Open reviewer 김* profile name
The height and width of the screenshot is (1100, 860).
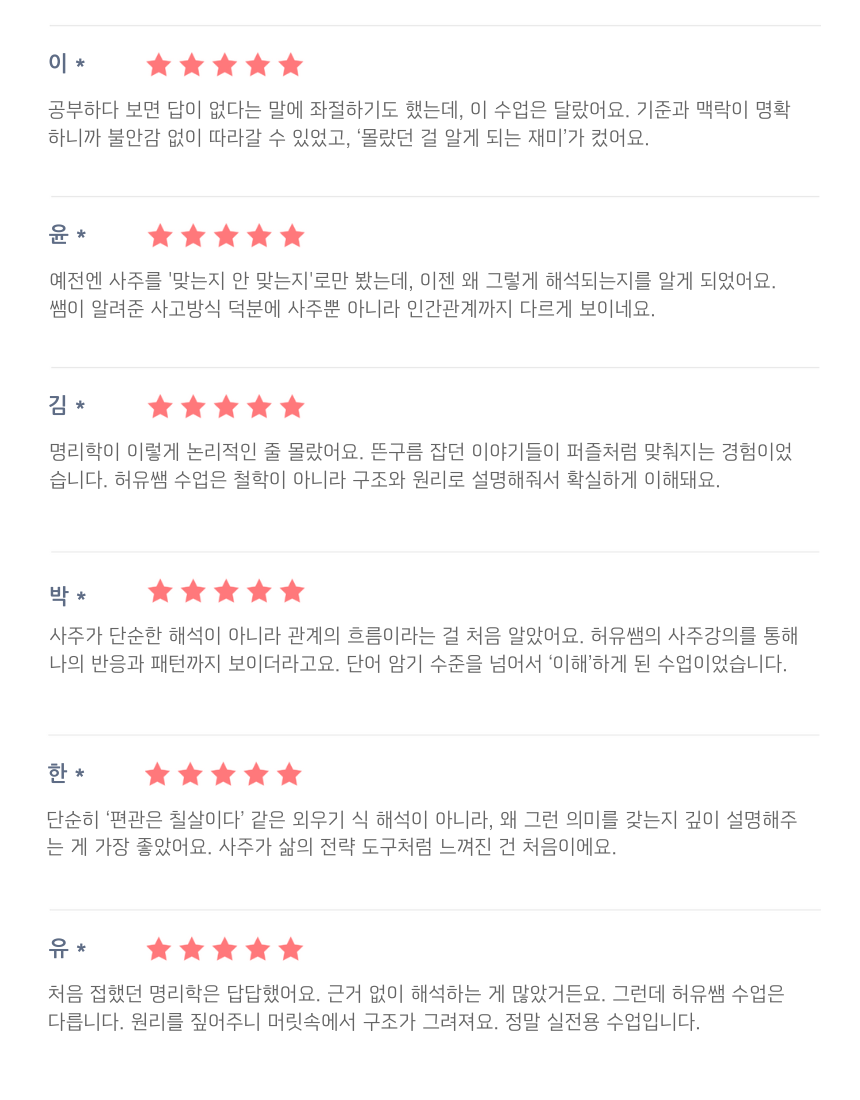click(67, 405)
